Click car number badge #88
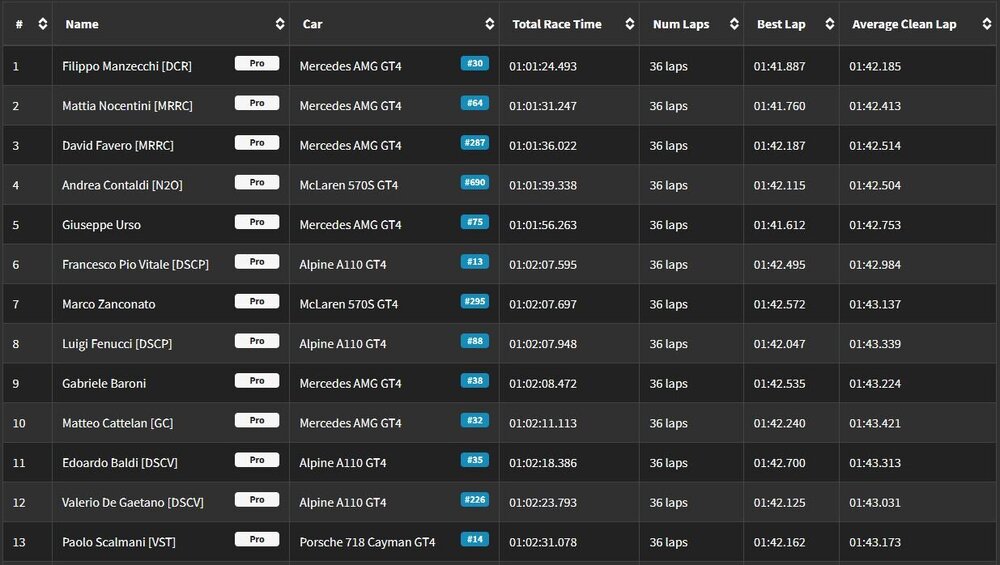1000x565 pixels. [x=474, y=341]
